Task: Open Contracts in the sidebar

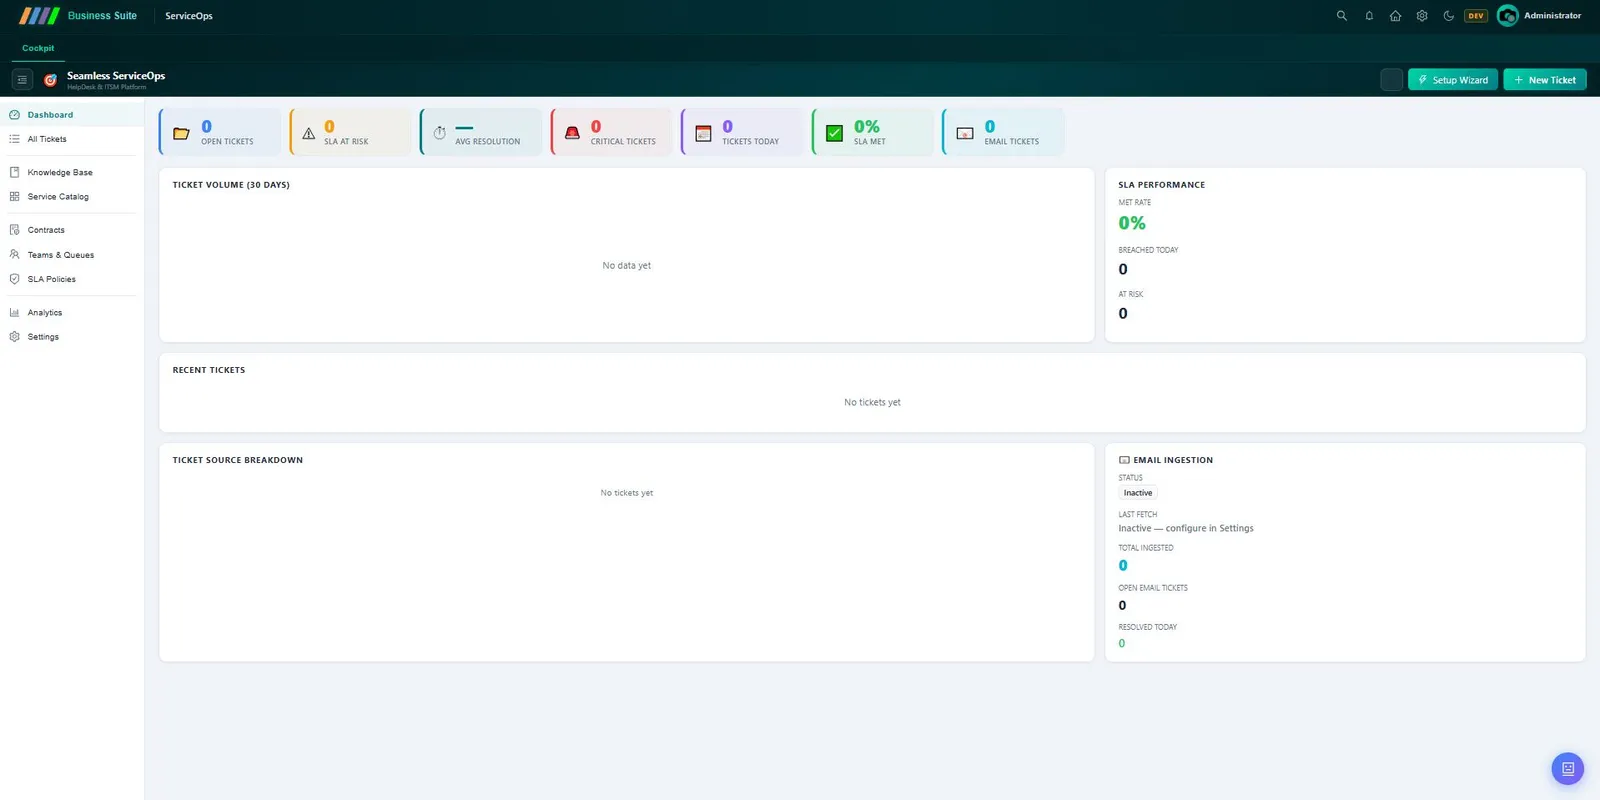Action: coord(72,230)
